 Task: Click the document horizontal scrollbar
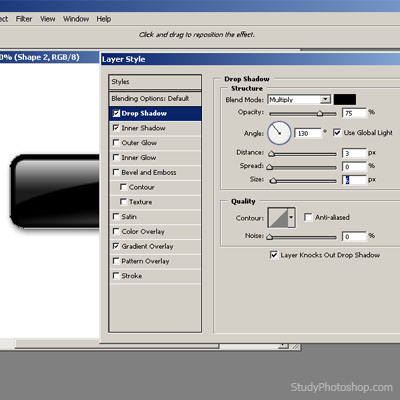click(x=117, y=345)
